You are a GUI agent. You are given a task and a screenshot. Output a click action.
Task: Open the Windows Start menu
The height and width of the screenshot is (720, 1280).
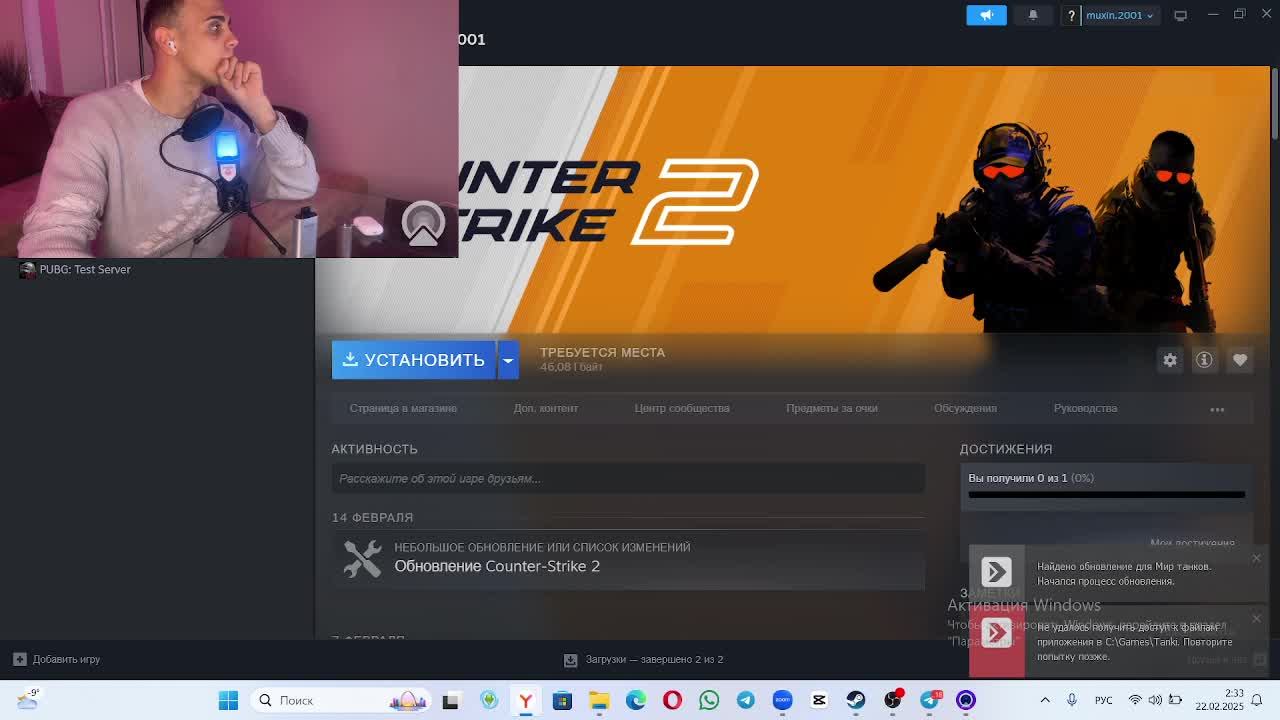[228, 700]
